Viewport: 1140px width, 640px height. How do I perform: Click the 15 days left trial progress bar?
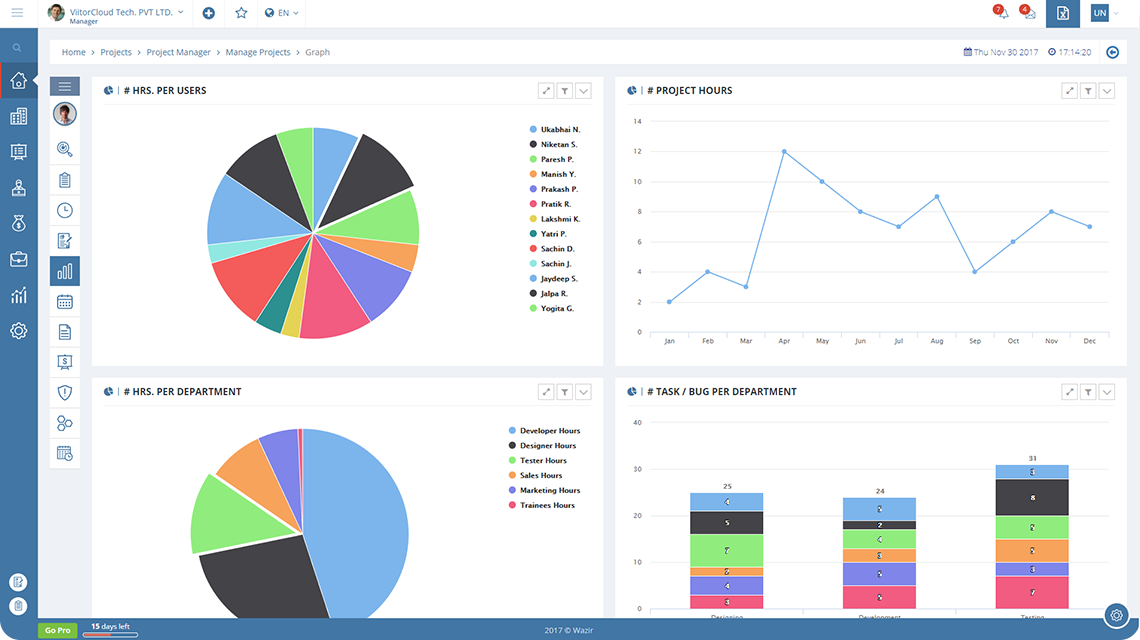pos(111,635)
